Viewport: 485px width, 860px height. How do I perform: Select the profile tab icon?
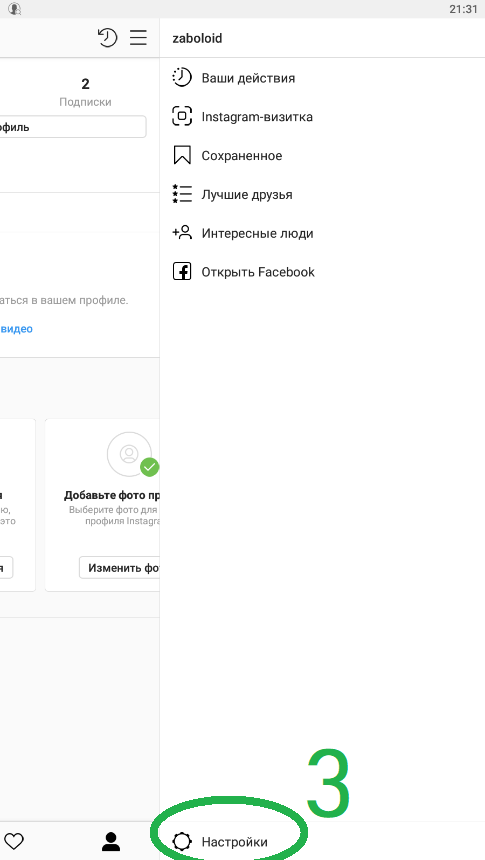point(111,841)
